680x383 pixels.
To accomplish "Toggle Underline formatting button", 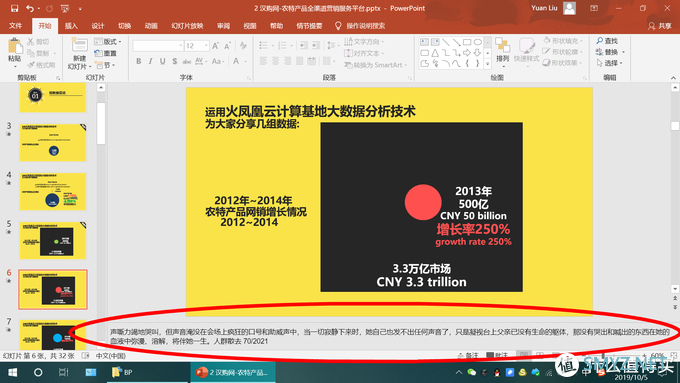I will pyautogui.click(x=162, y=61).
